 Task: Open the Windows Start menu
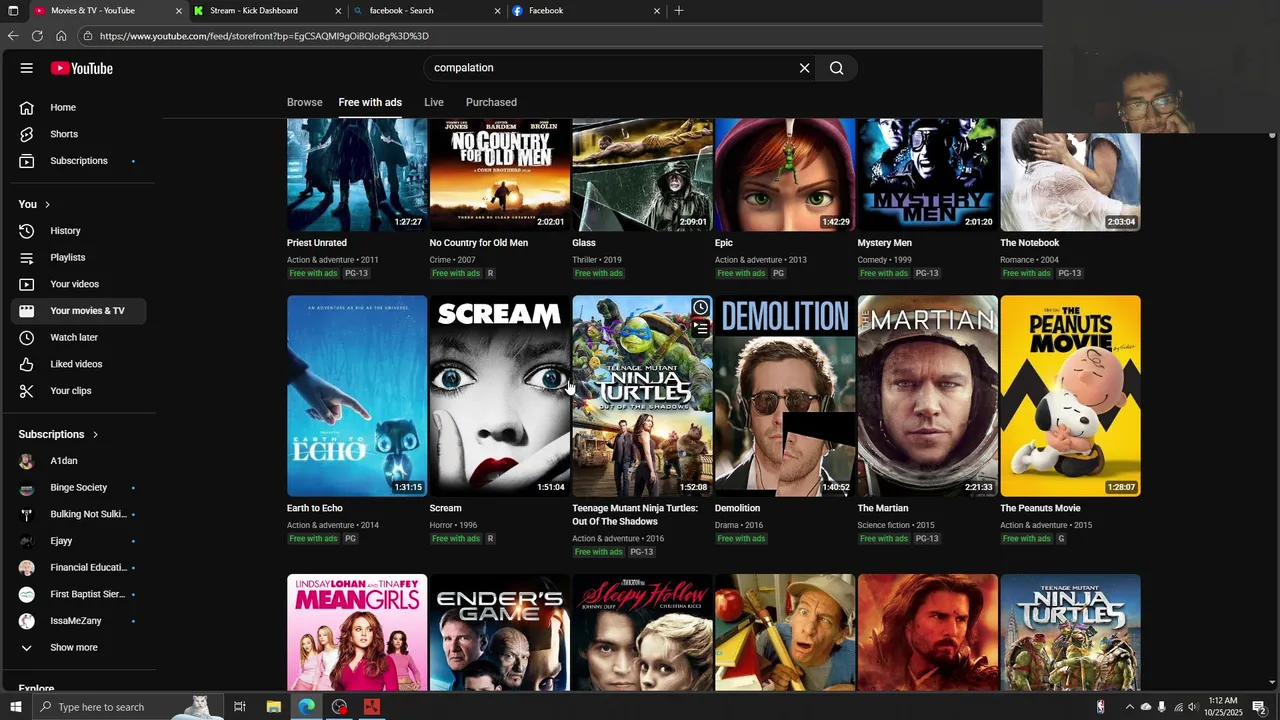pos(15,707)
